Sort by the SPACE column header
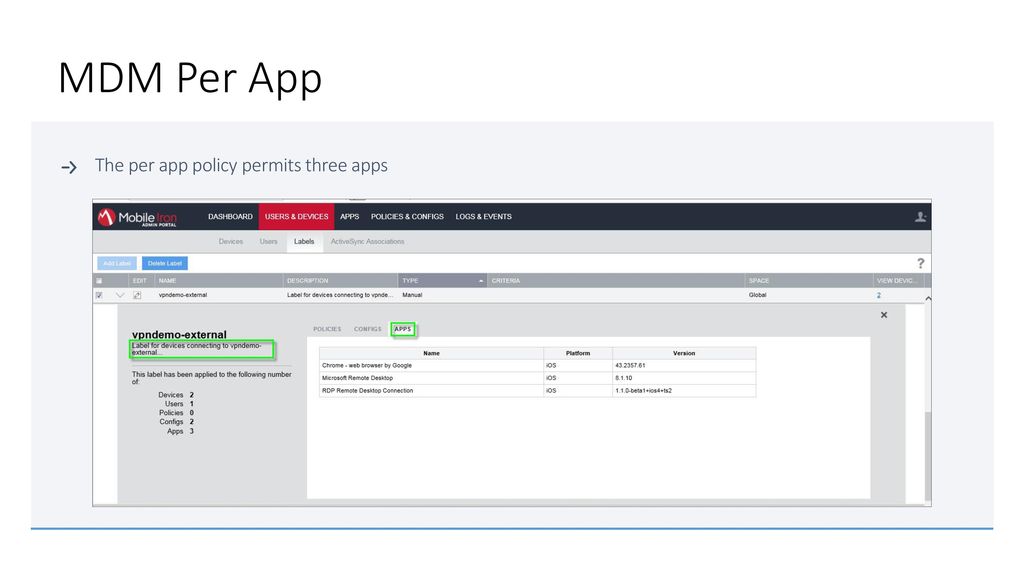The width and height of the screenshot is (1024, 576). click(808, 281)
